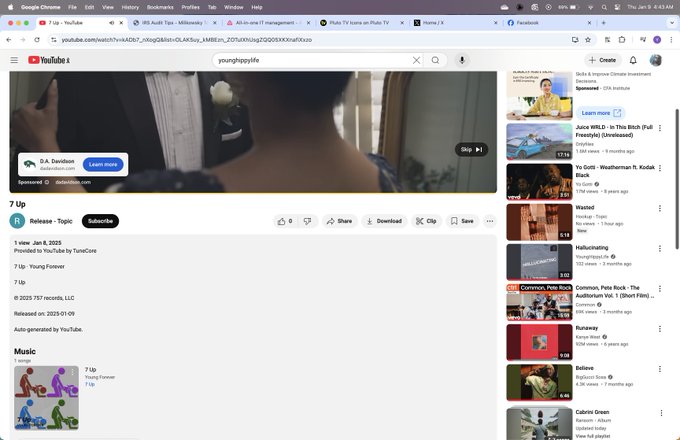Open options for Wasted video

pos(660,209)
